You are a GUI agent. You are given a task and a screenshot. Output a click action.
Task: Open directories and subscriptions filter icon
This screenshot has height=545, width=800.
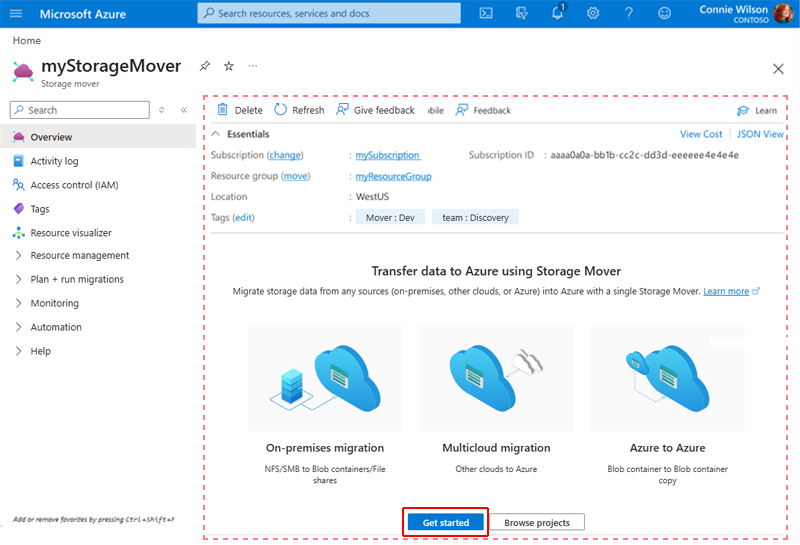coord(521,13)
